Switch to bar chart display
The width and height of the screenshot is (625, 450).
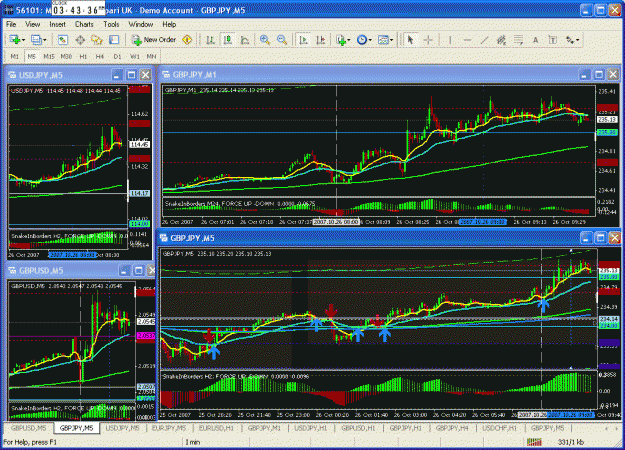(x=210, y=39)
